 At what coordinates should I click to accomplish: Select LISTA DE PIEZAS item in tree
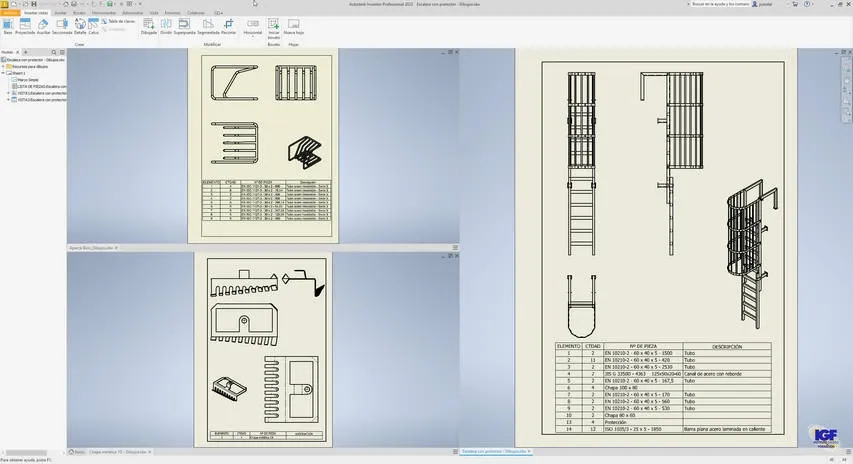pyautogui.click(x=39, y=86)
